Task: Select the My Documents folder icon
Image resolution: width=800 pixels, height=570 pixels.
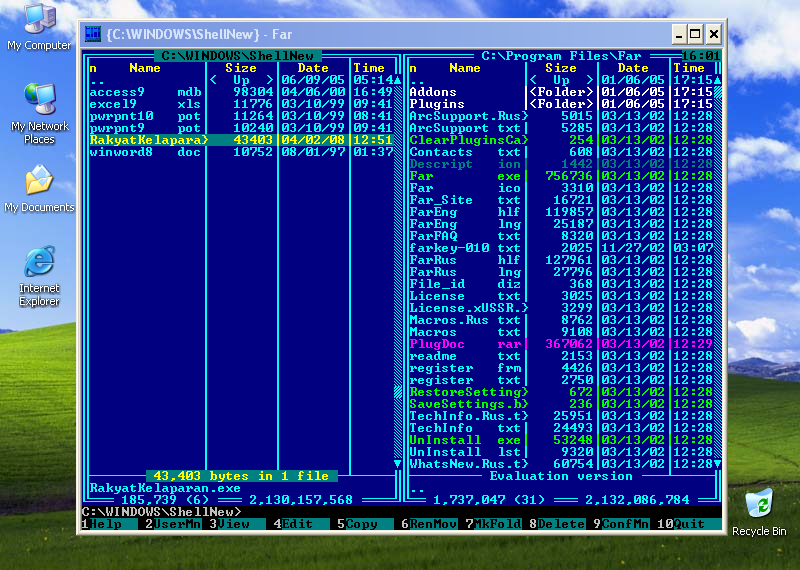Action: [x=39, y=189]
